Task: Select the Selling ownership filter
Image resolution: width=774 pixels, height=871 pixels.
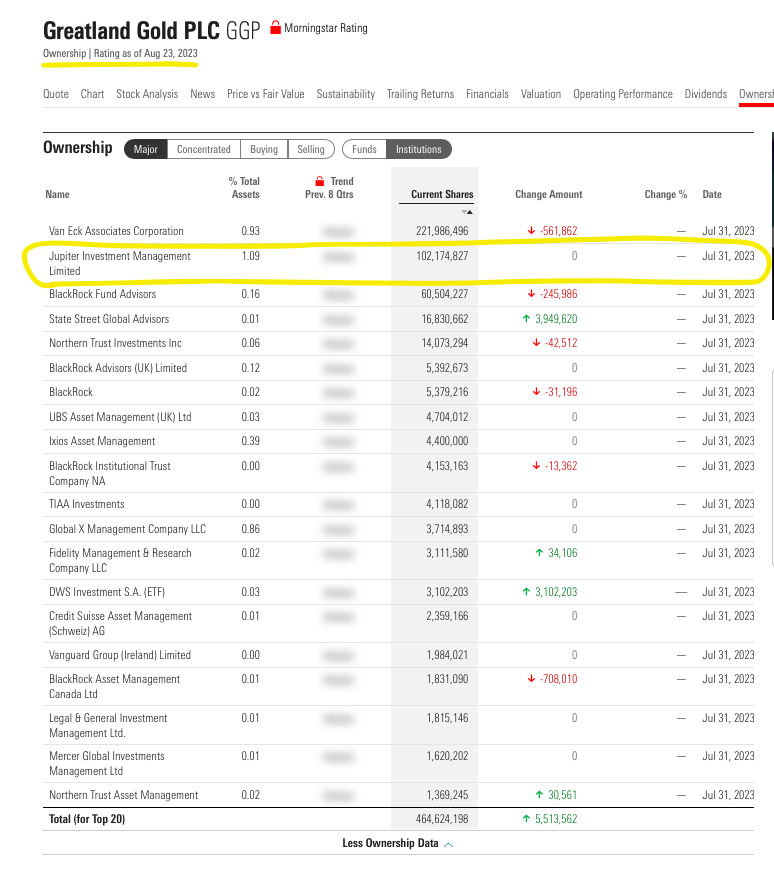Action: 311,149
